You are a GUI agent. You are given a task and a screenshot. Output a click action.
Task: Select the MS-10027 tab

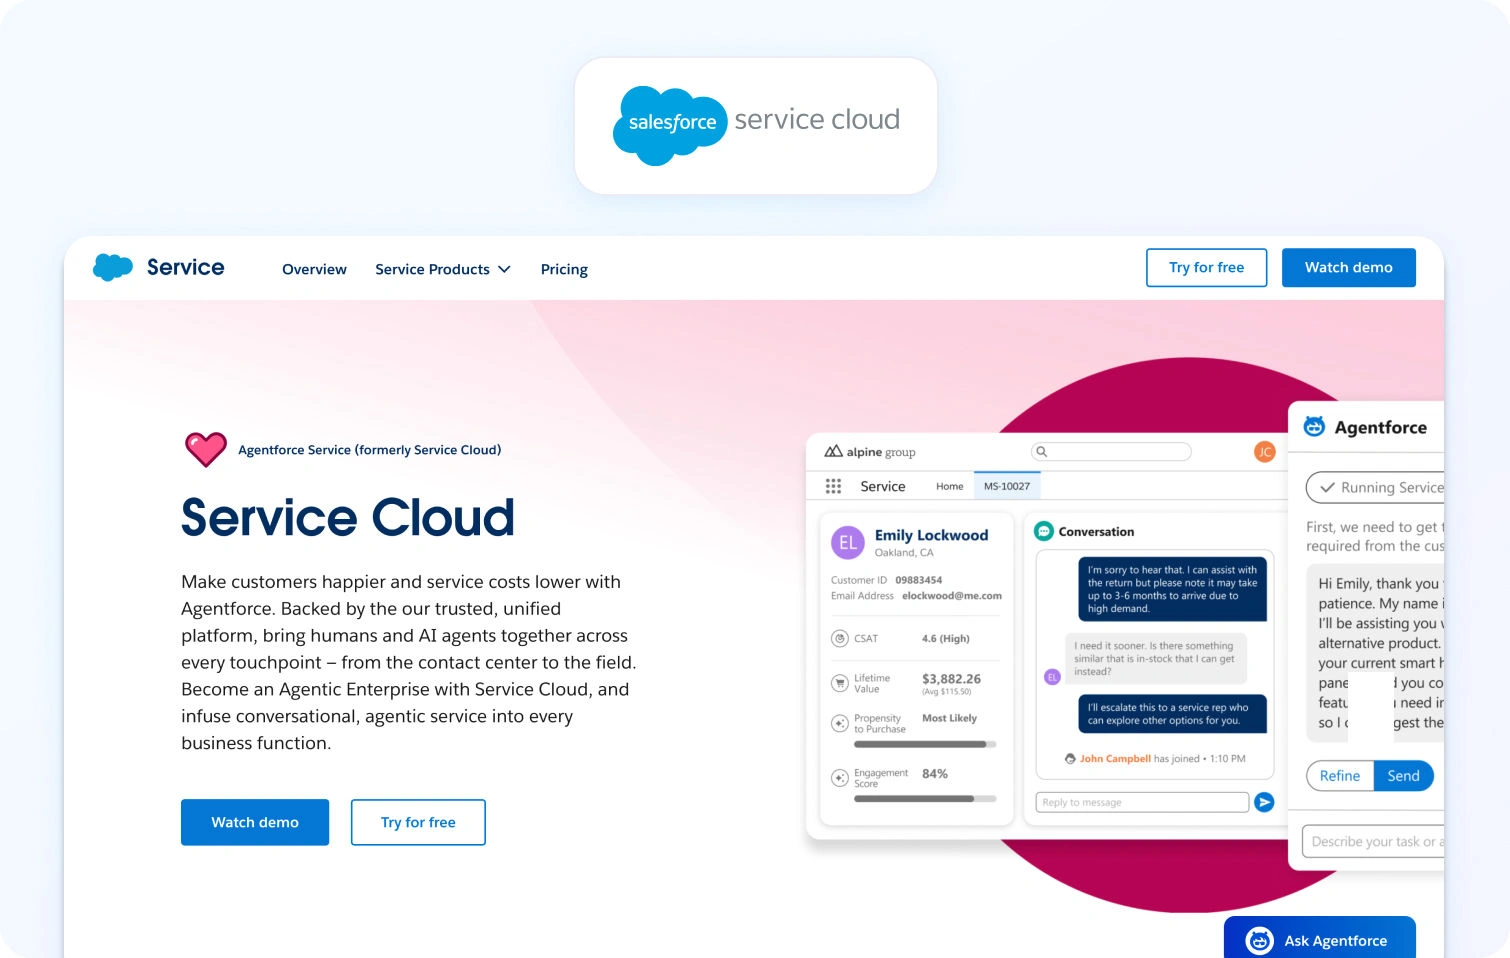(x=1007, y=486)
